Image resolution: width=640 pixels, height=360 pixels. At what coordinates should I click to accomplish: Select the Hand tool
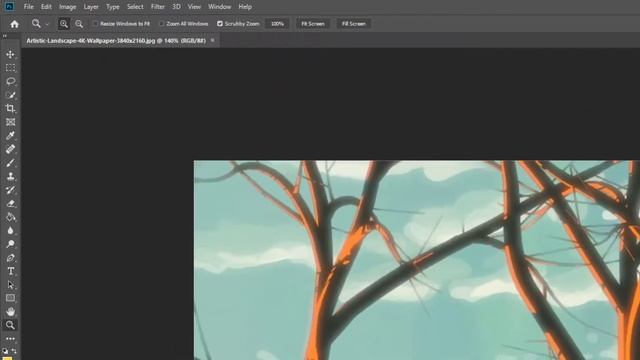click(10, 312)
